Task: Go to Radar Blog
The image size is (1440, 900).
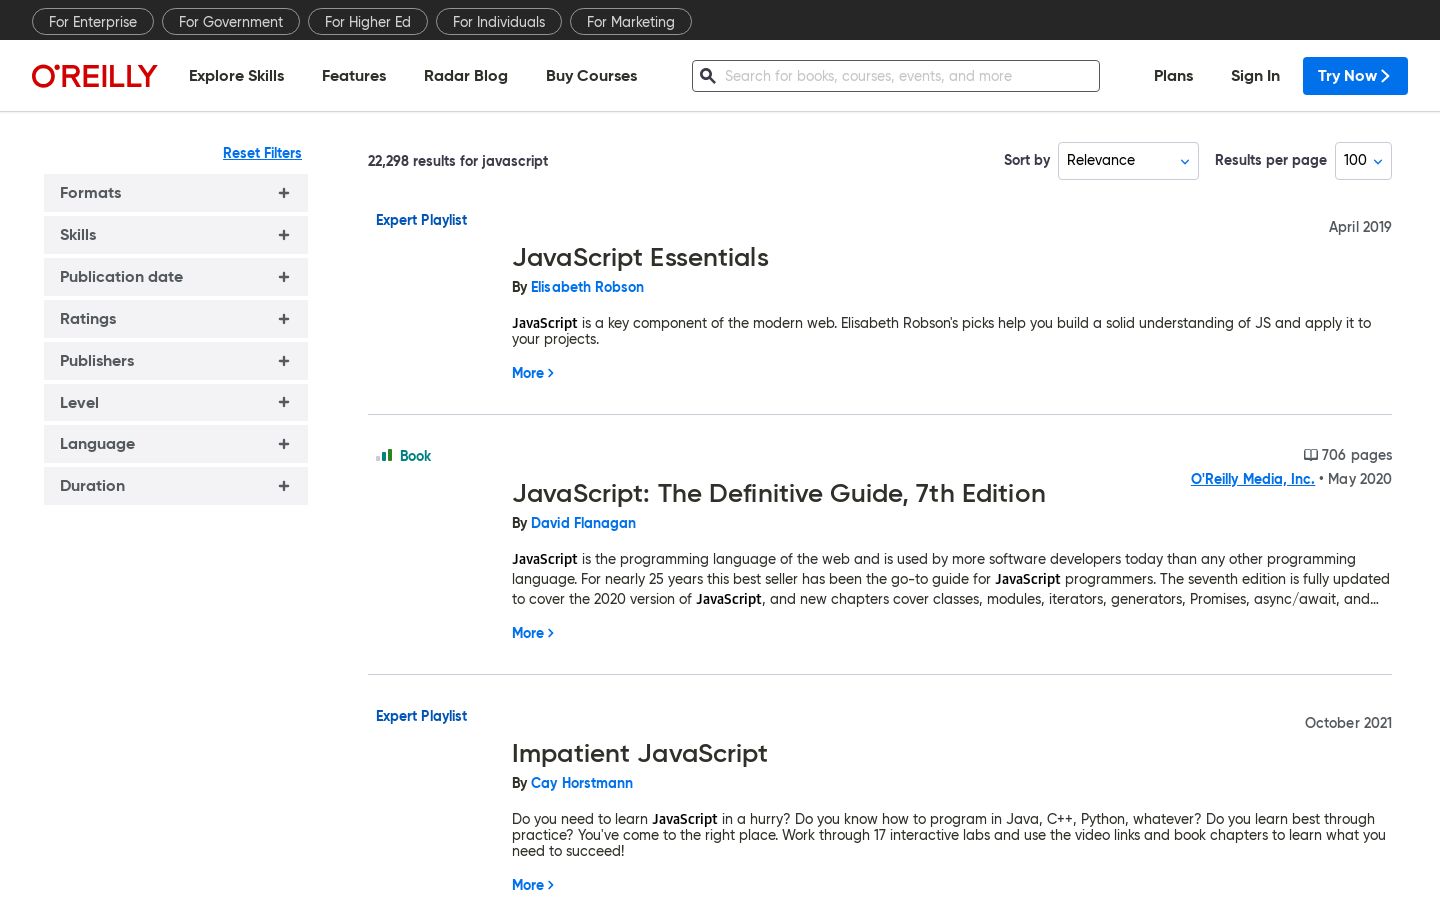Action: pyautogui.click(x=466, y=76)
